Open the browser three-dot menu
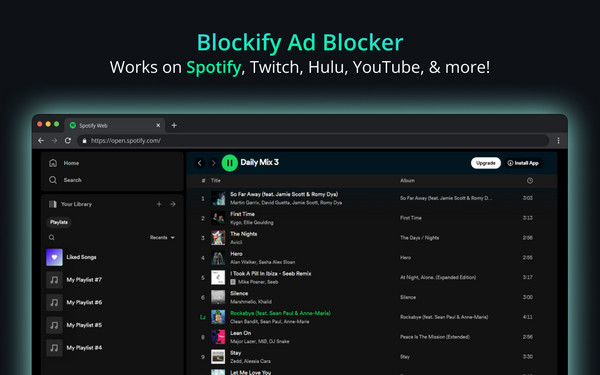 click(x=558, y=140)
